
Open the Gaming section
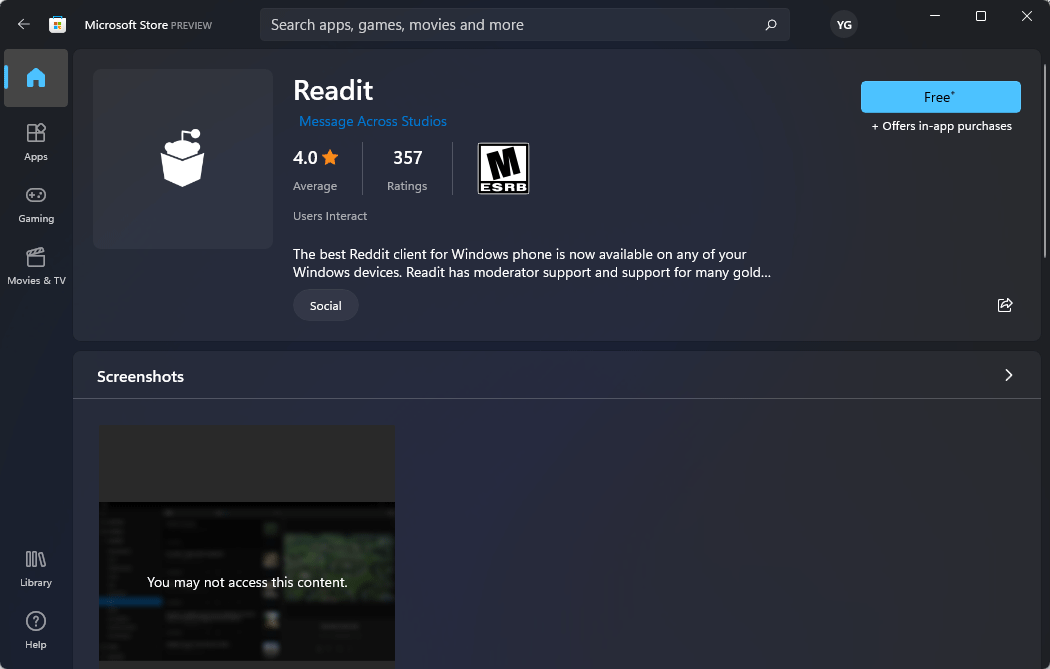pos(36,204)
